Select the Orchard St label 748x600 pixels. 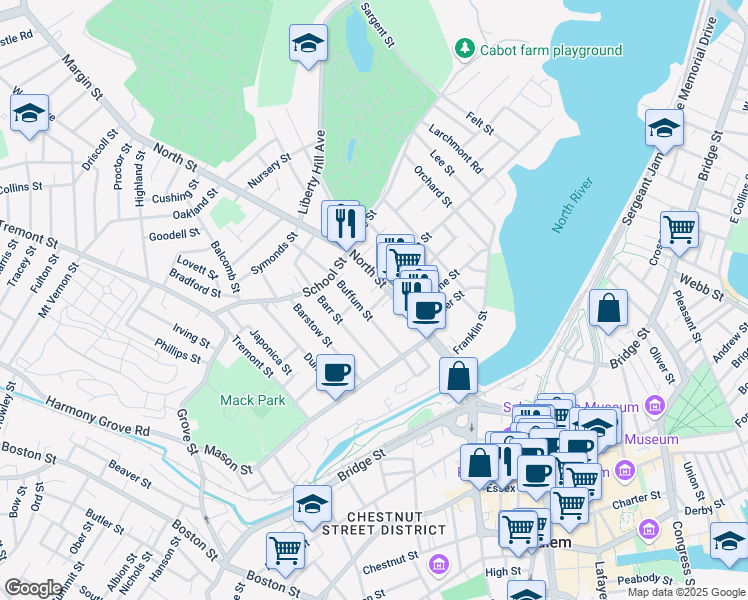433,186
